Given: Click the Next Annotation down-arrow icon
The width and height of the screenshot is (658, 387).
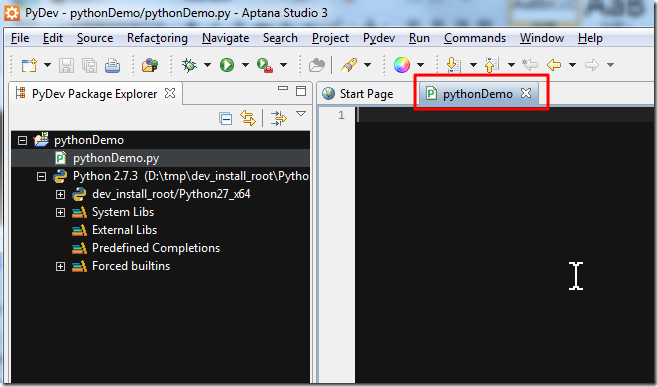Looking at the screenshot, I should pos(454,65).
